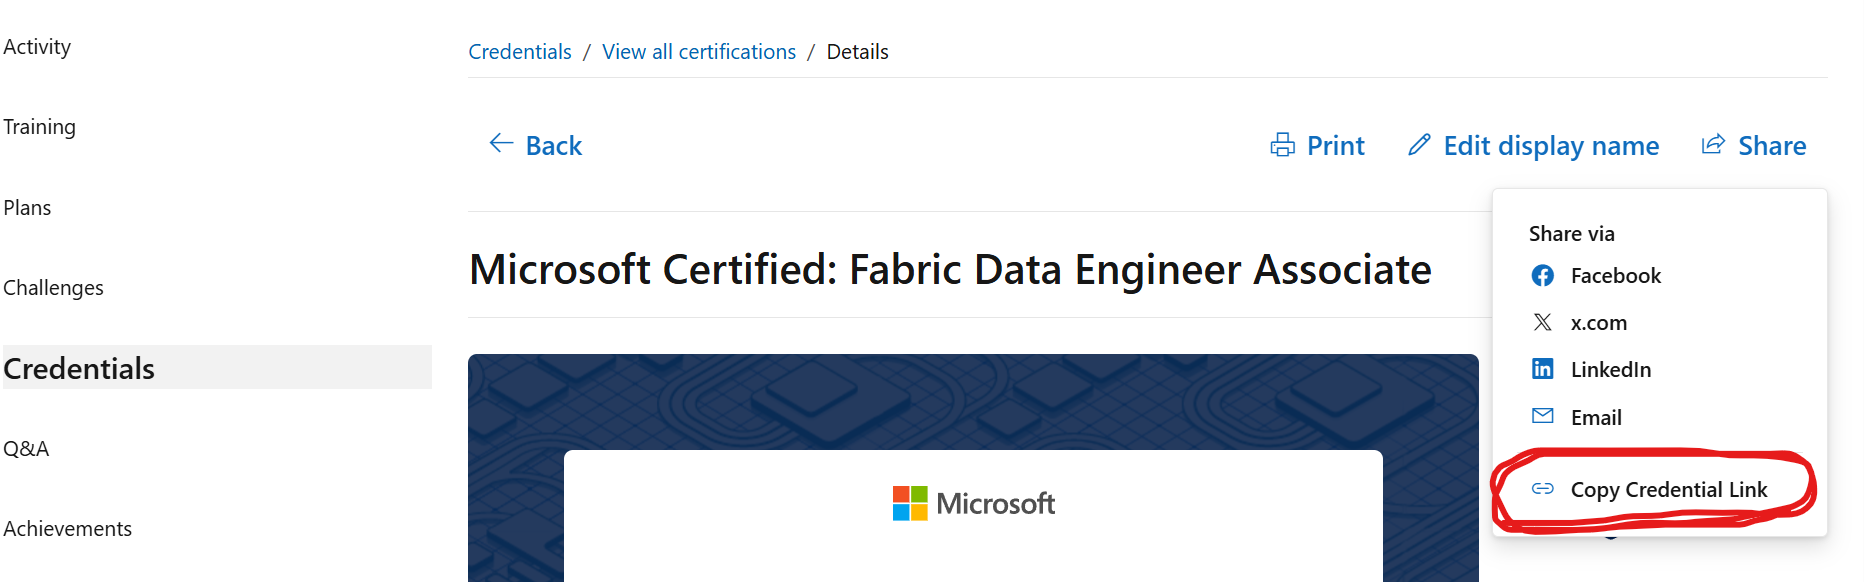Click the Email envelope icon
Screen dimensions: 1864x582
click(1542, 416)
